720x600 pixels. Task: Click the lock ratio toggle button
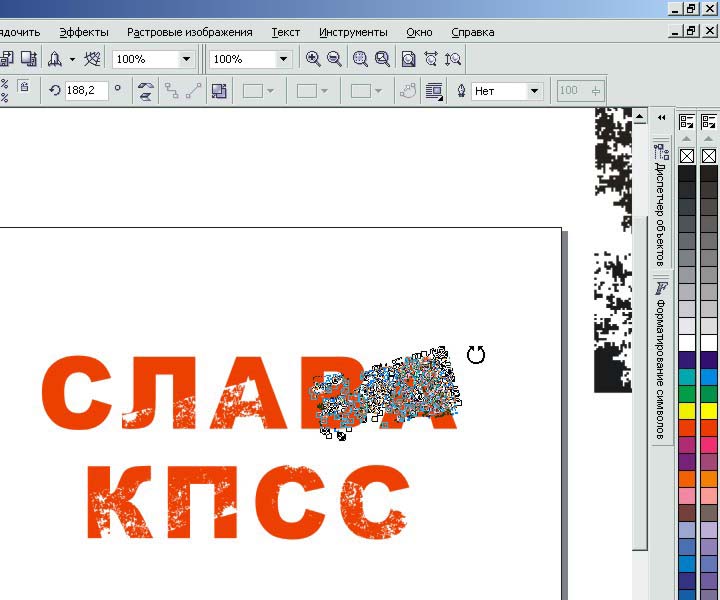pos(24,87)
